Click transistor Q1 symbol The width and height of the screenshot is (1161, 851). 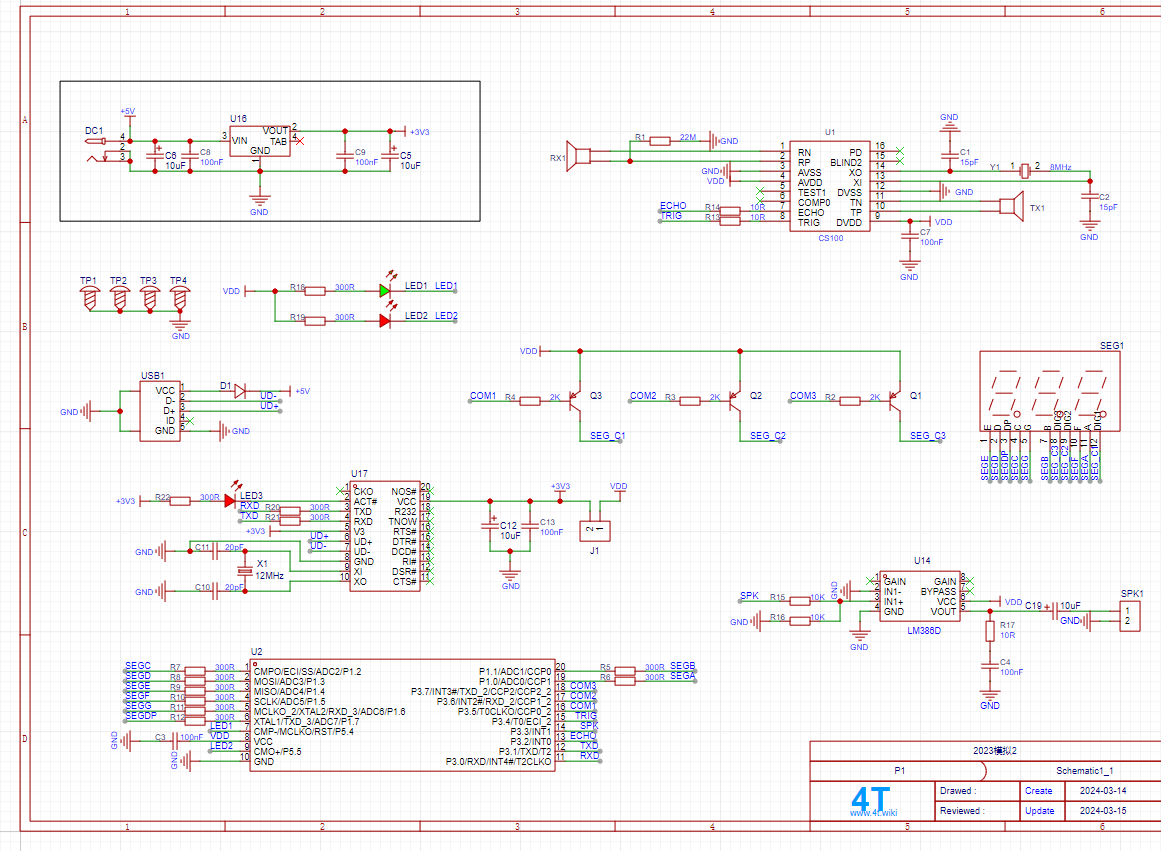point(896,401)
